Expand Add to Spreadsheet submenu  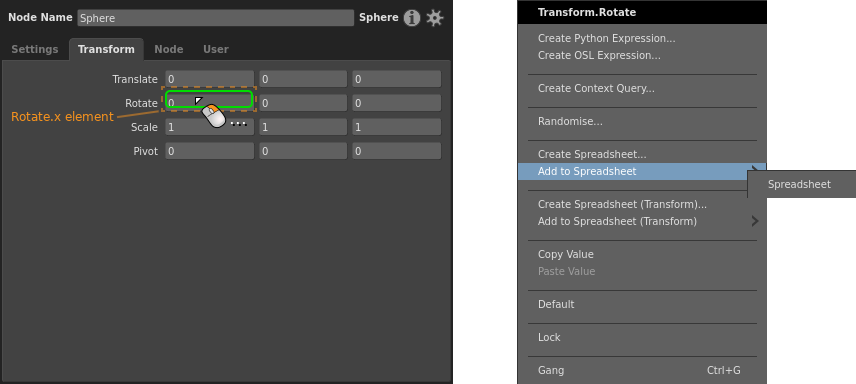642,172
